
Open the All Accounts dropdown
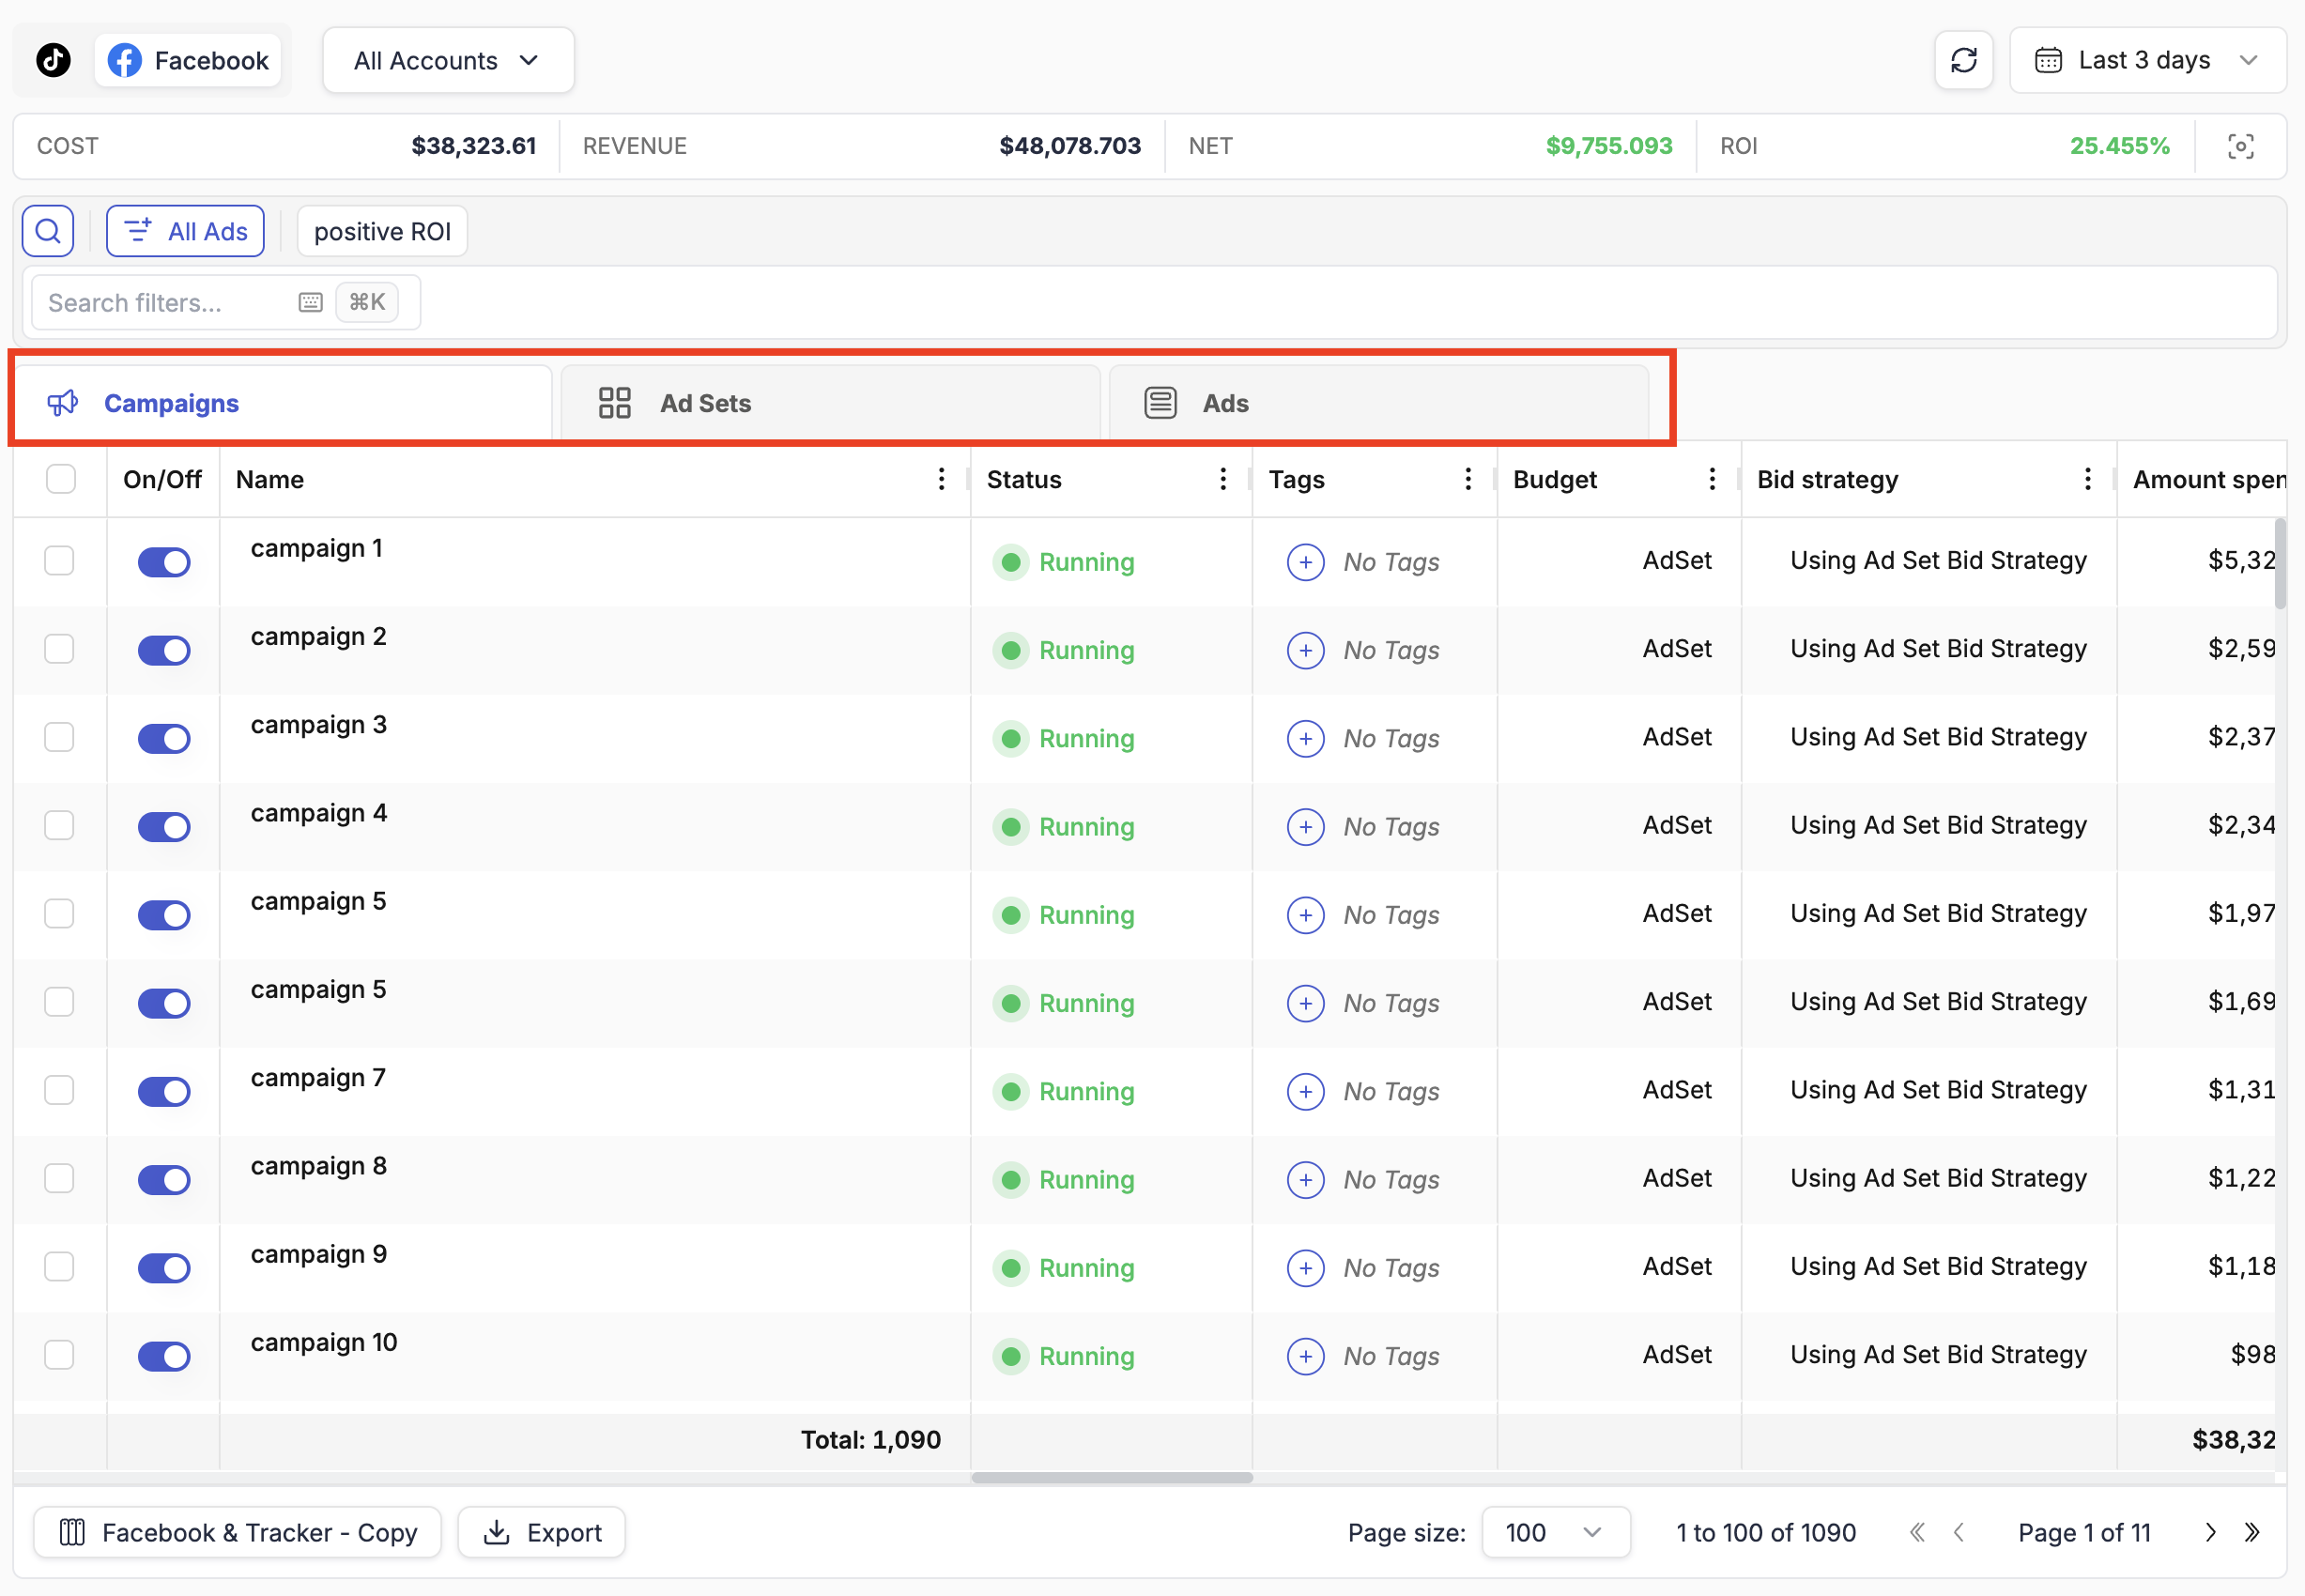447,60
